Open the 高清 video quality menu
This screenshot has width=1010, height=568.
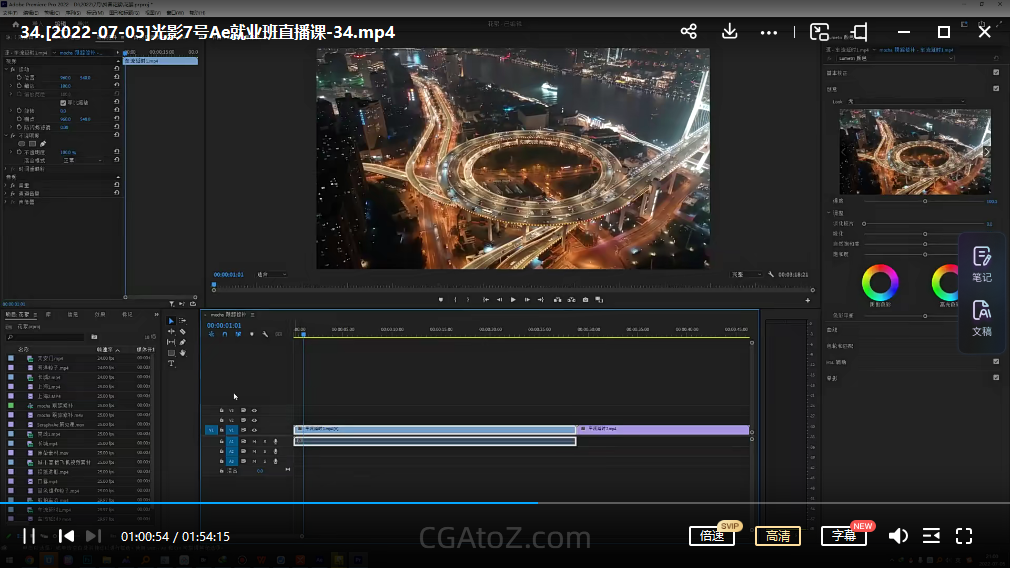(x=777, y=536)
